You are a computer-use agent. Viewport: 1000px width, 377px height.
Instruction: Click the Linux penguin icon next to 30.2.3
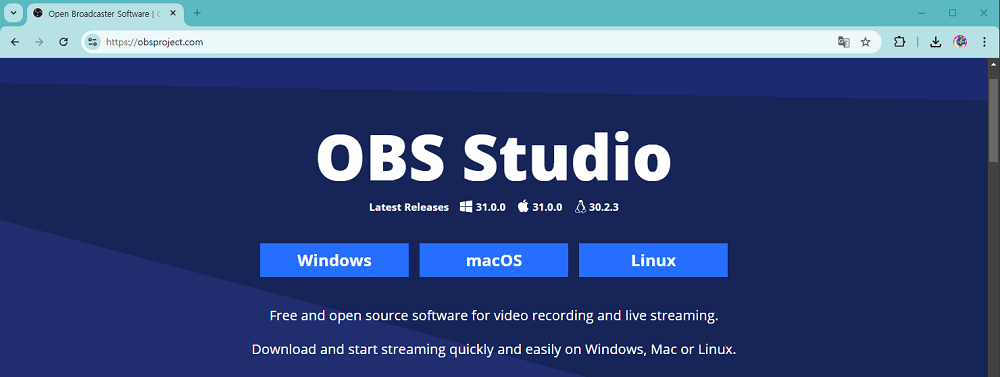[580, 207]
